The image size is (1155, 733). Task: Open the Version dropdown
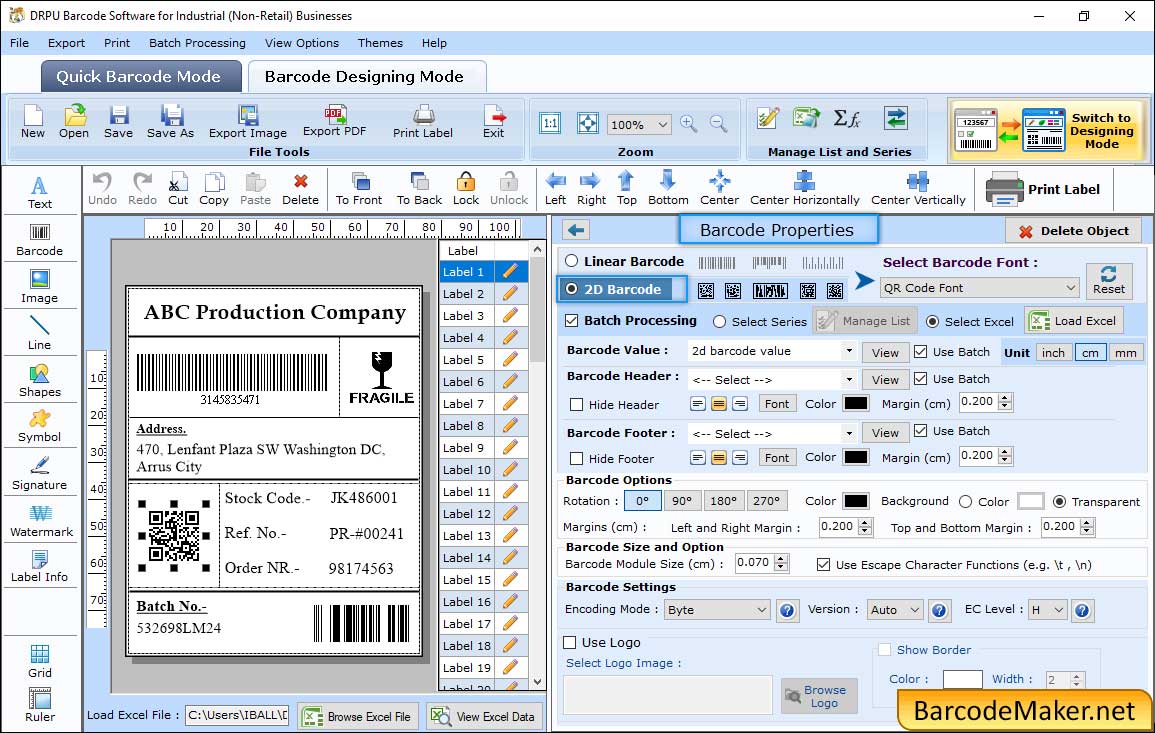coord(894,610)
